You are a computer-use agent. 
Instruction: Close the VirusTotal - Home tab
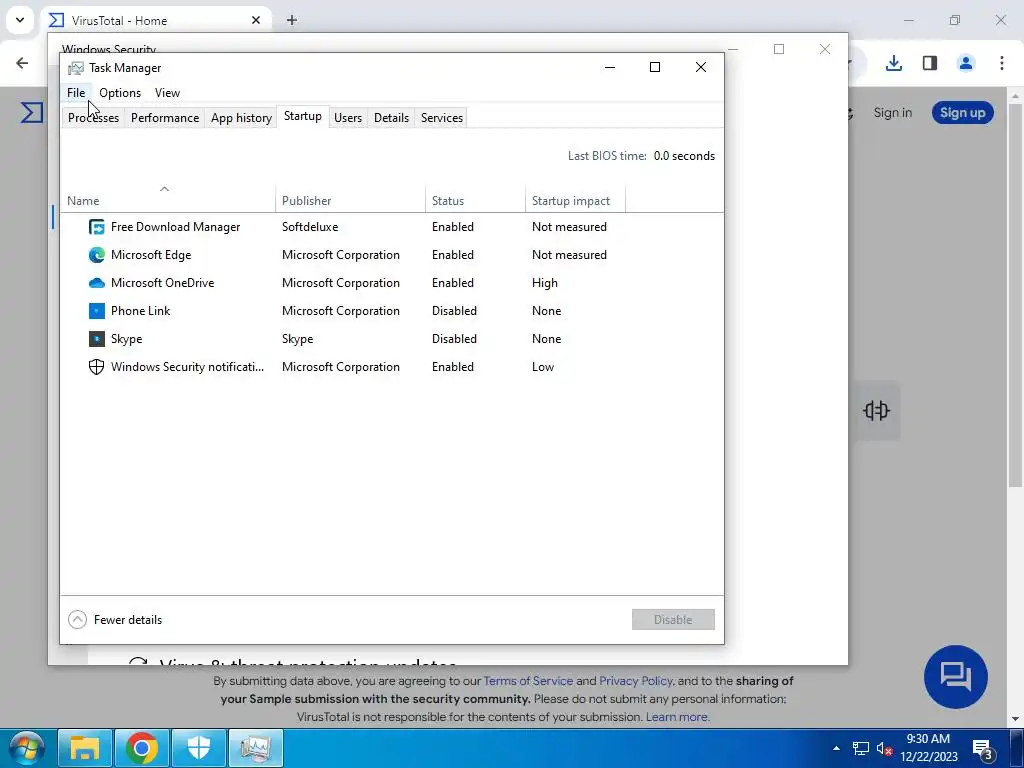coord(256,20)
